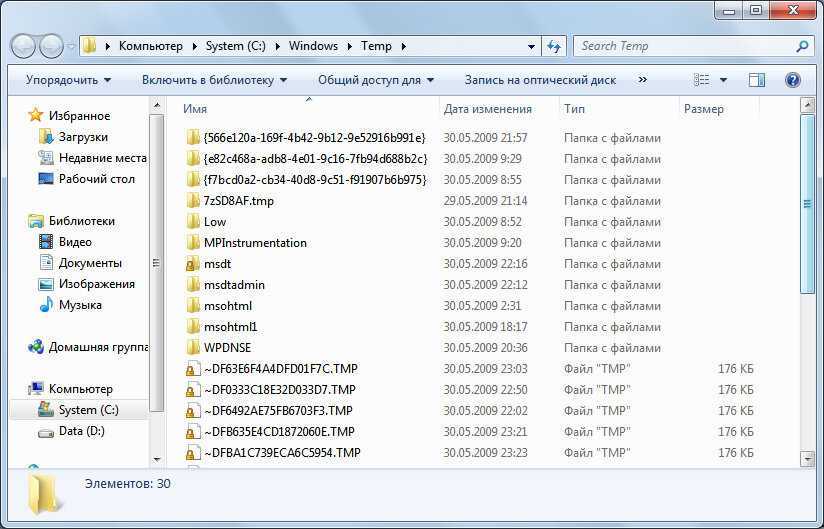
Task: Open the Общий доступ для menu
Action: pyautogui.click(x=376, y=80)
